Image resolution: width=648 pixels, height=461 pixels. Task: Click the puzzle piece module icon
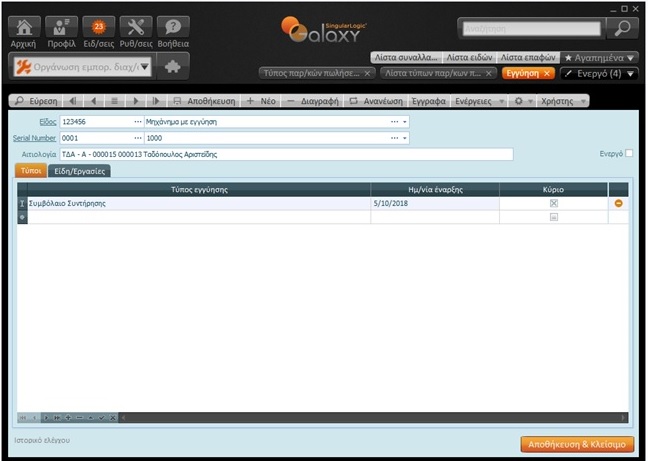[173, 67]
